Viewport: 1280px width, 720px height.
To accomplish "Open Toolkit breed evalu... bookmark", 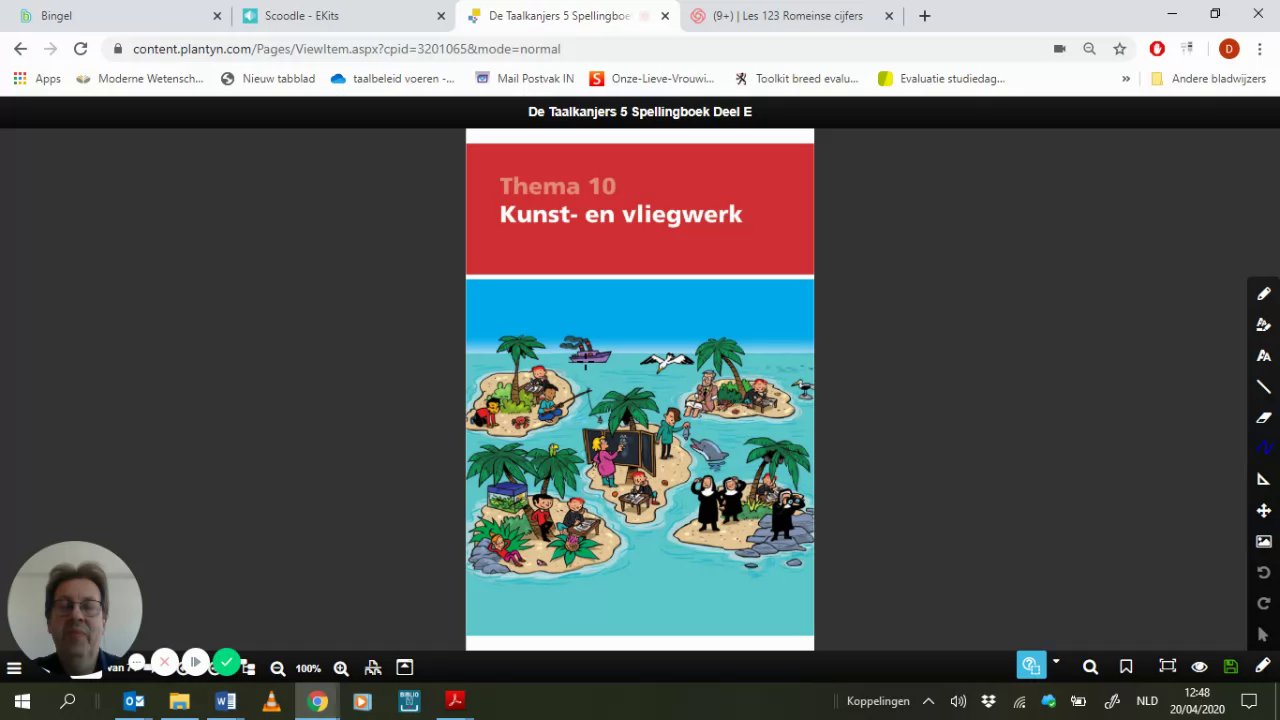I will point(797,78).
